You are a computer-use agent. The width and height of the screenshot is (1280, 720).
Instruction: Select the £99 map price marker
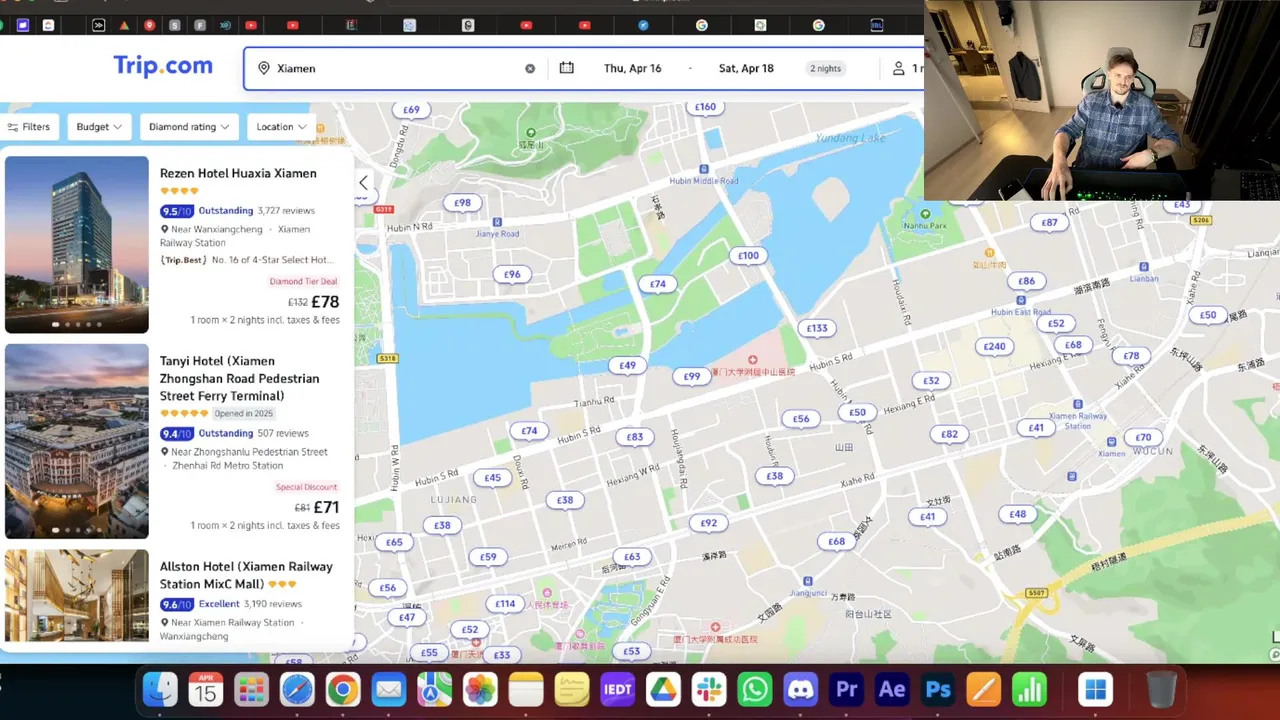[x=691, y=377]
